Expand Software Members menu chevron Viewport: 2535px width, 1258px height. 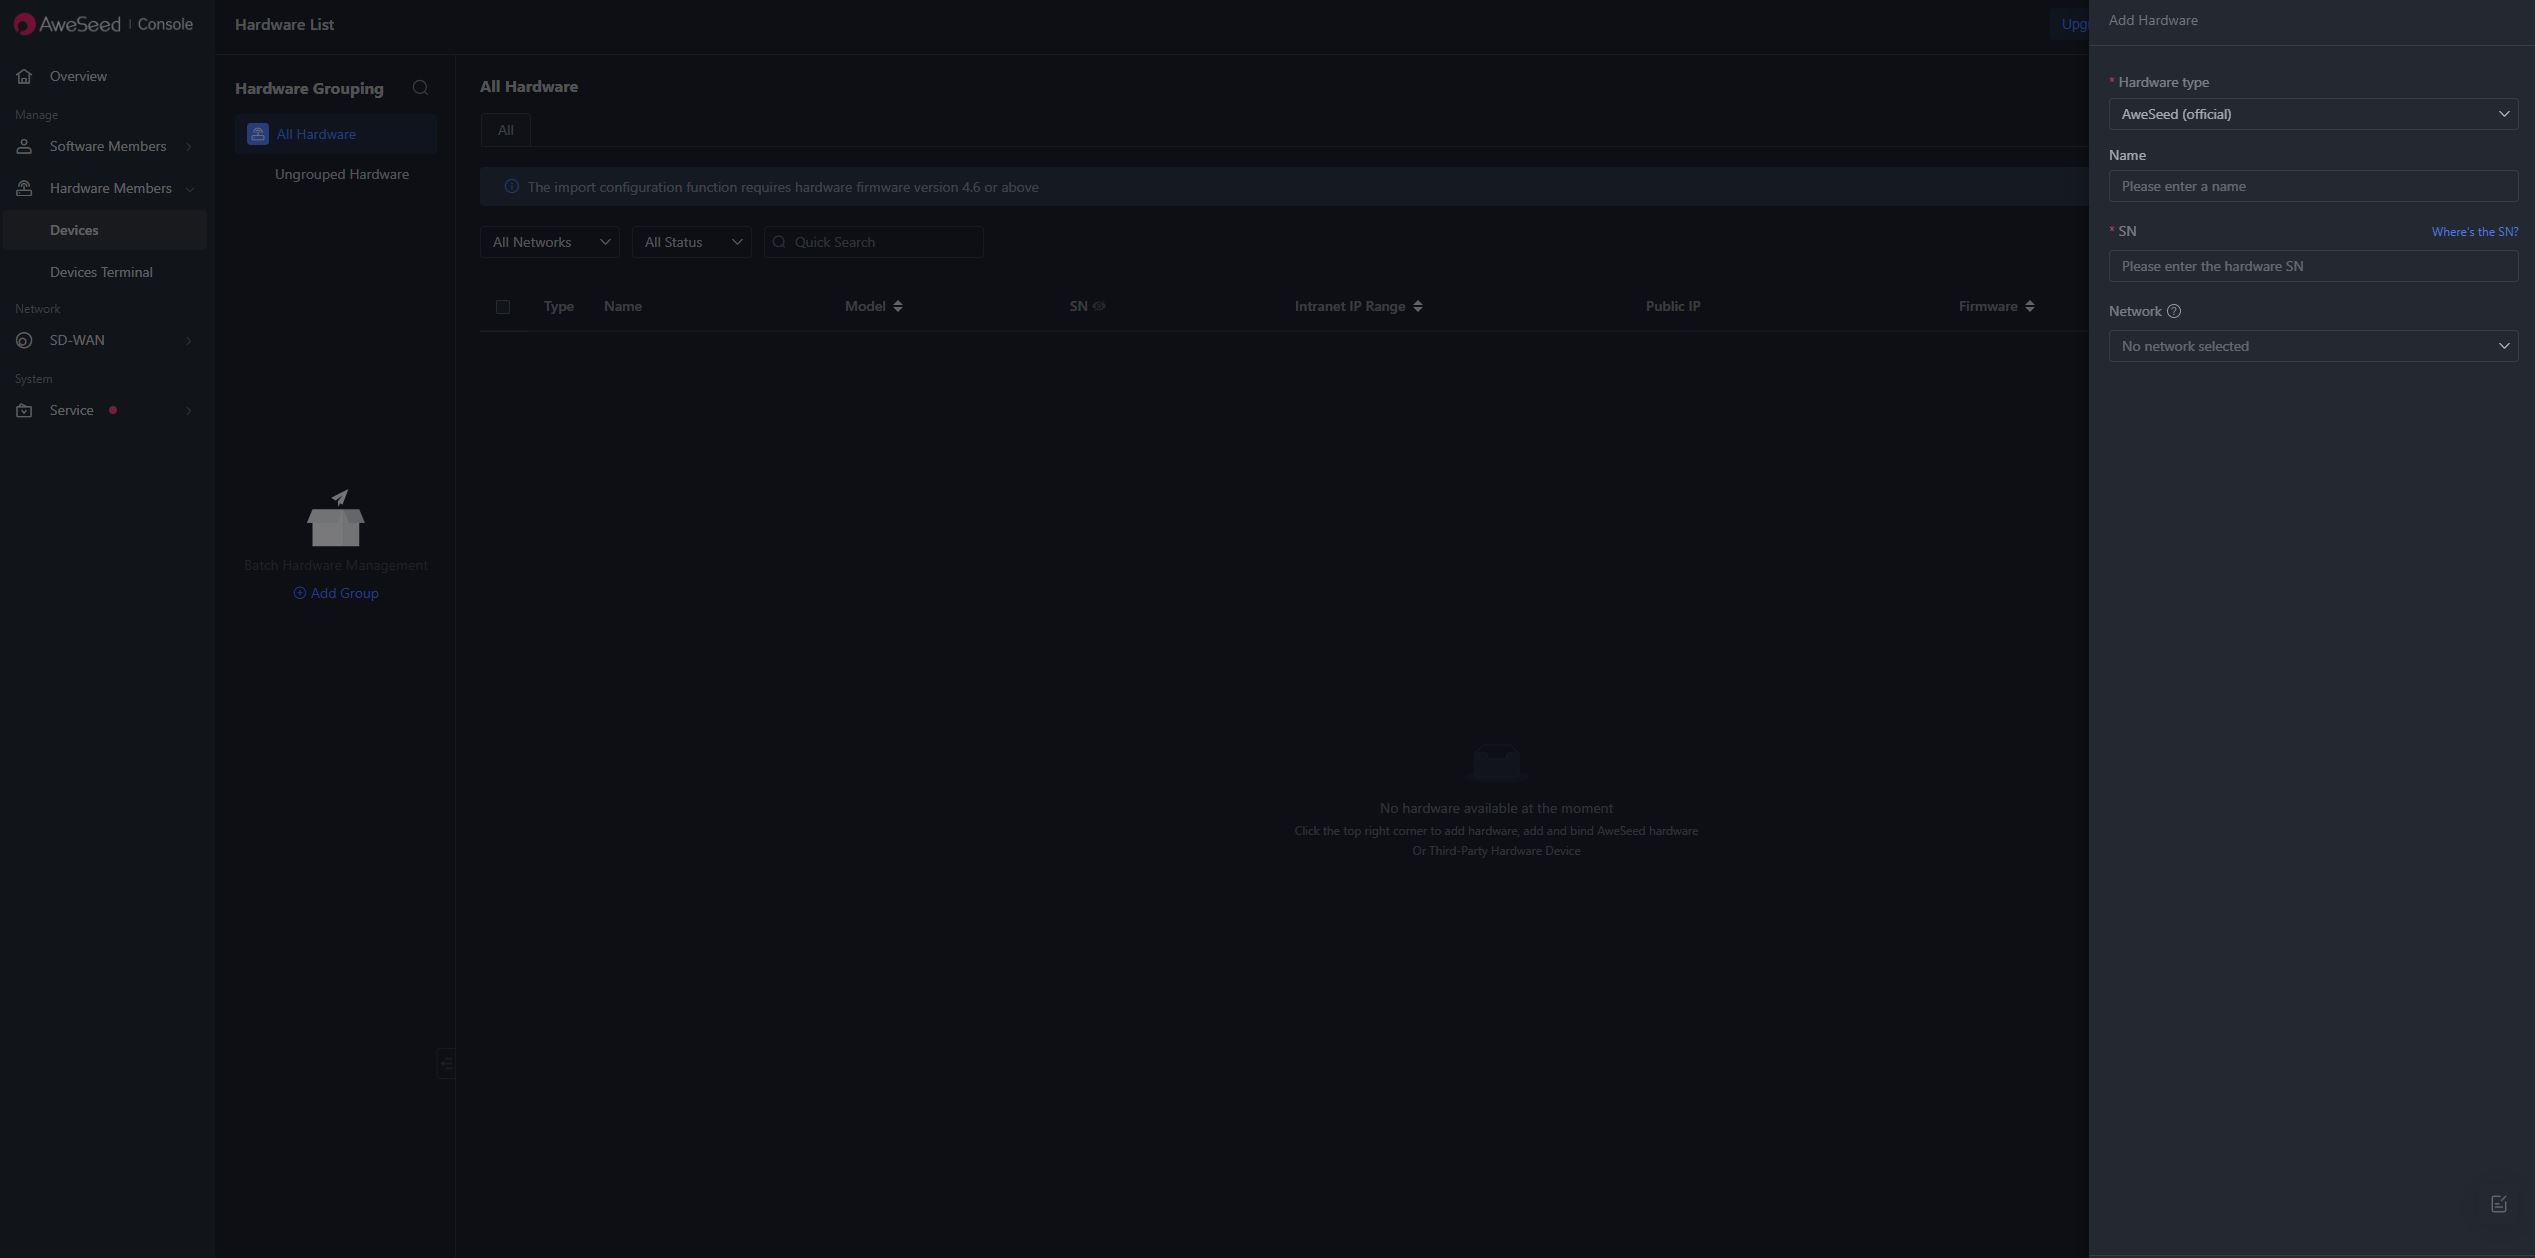[x=188, y=146]
